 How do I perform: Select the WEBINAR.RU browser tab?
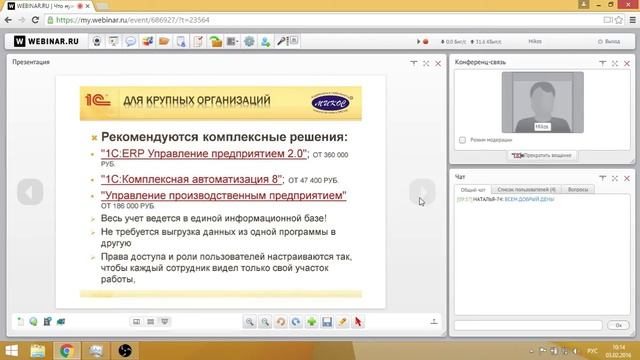tap(48, 6)
